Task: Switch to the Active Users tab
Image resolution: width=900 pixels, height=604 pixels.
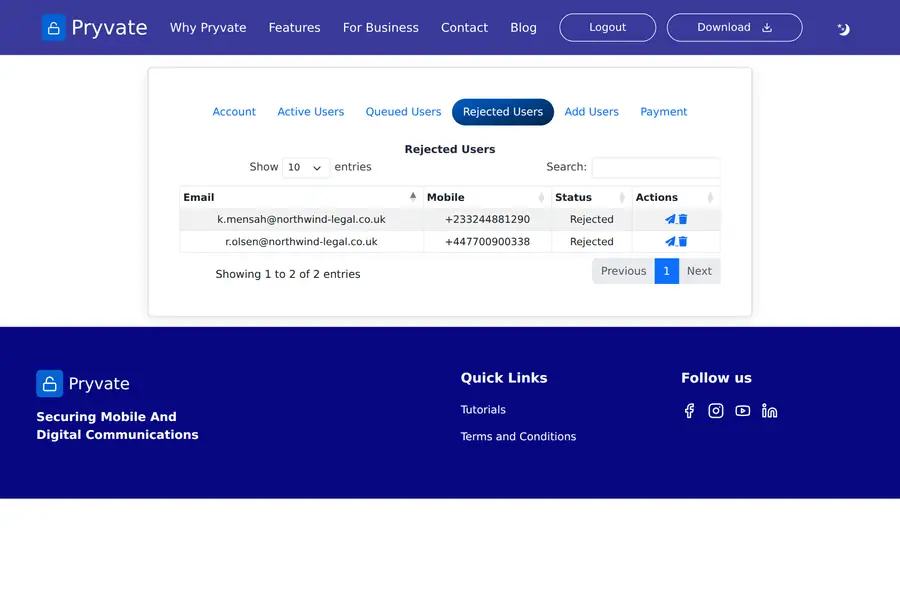Action: tap(311, 112)
